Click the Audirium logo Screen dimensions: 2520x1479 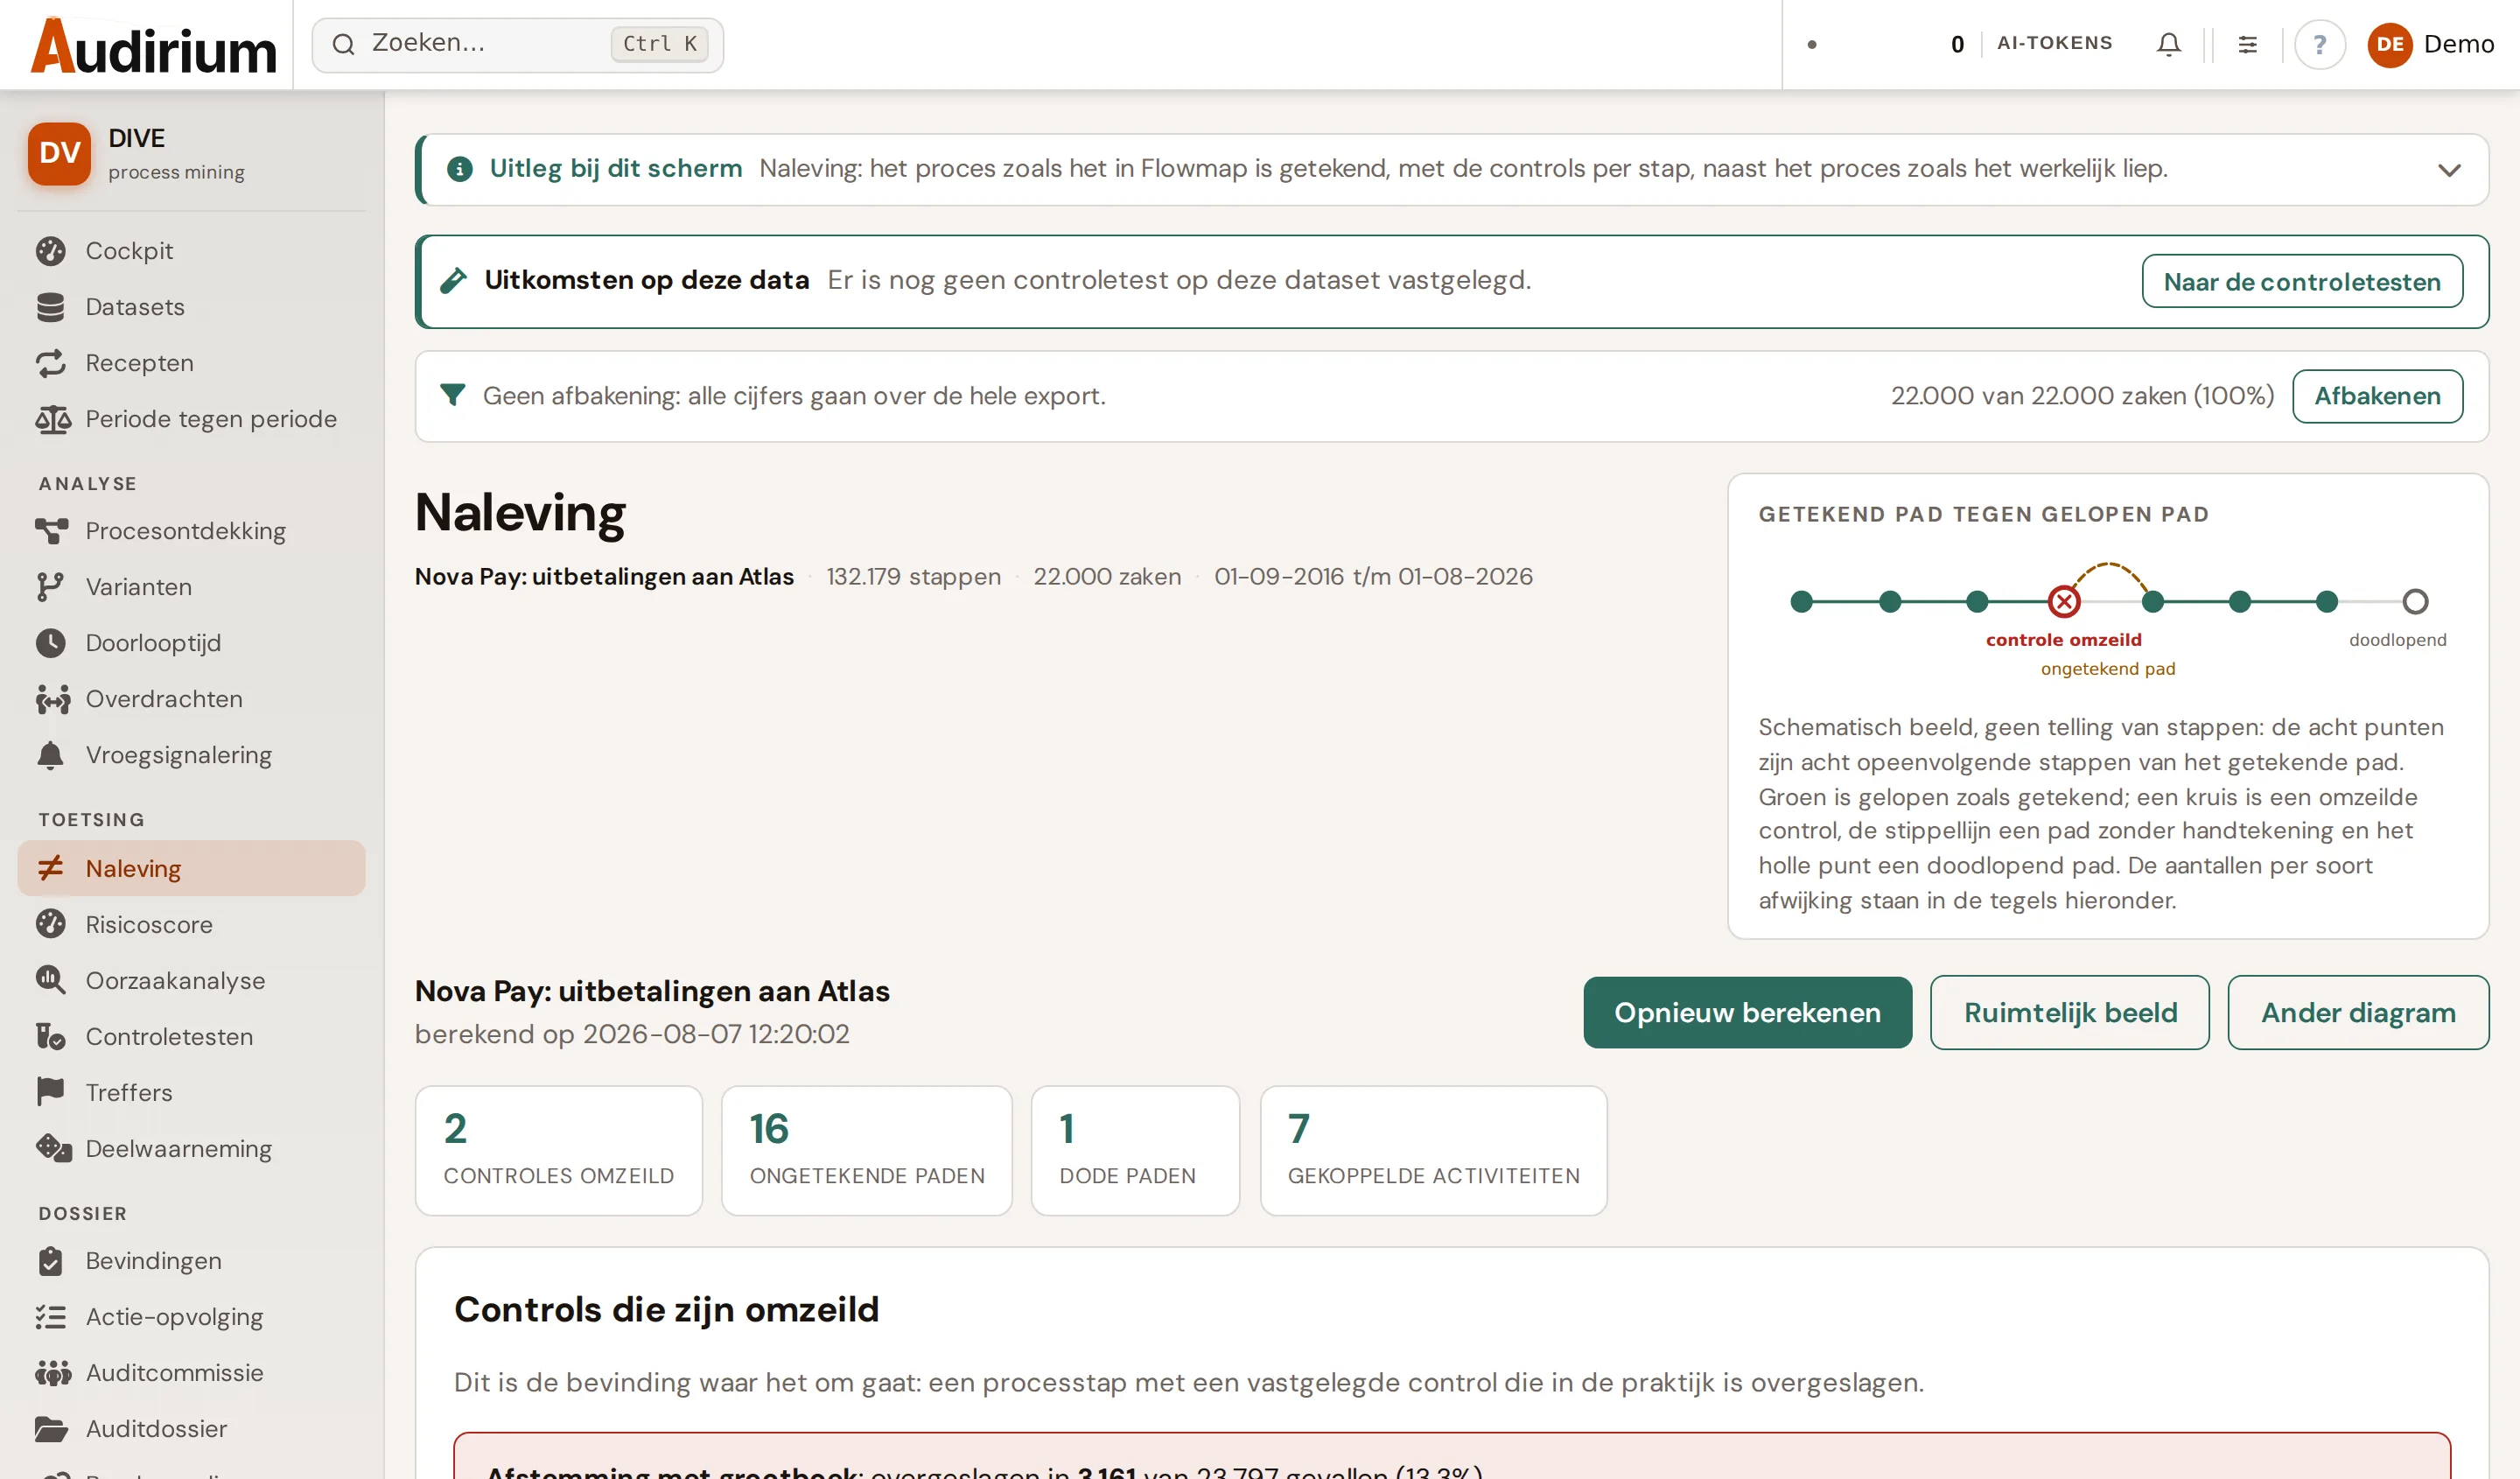click(x=153, y=46)
